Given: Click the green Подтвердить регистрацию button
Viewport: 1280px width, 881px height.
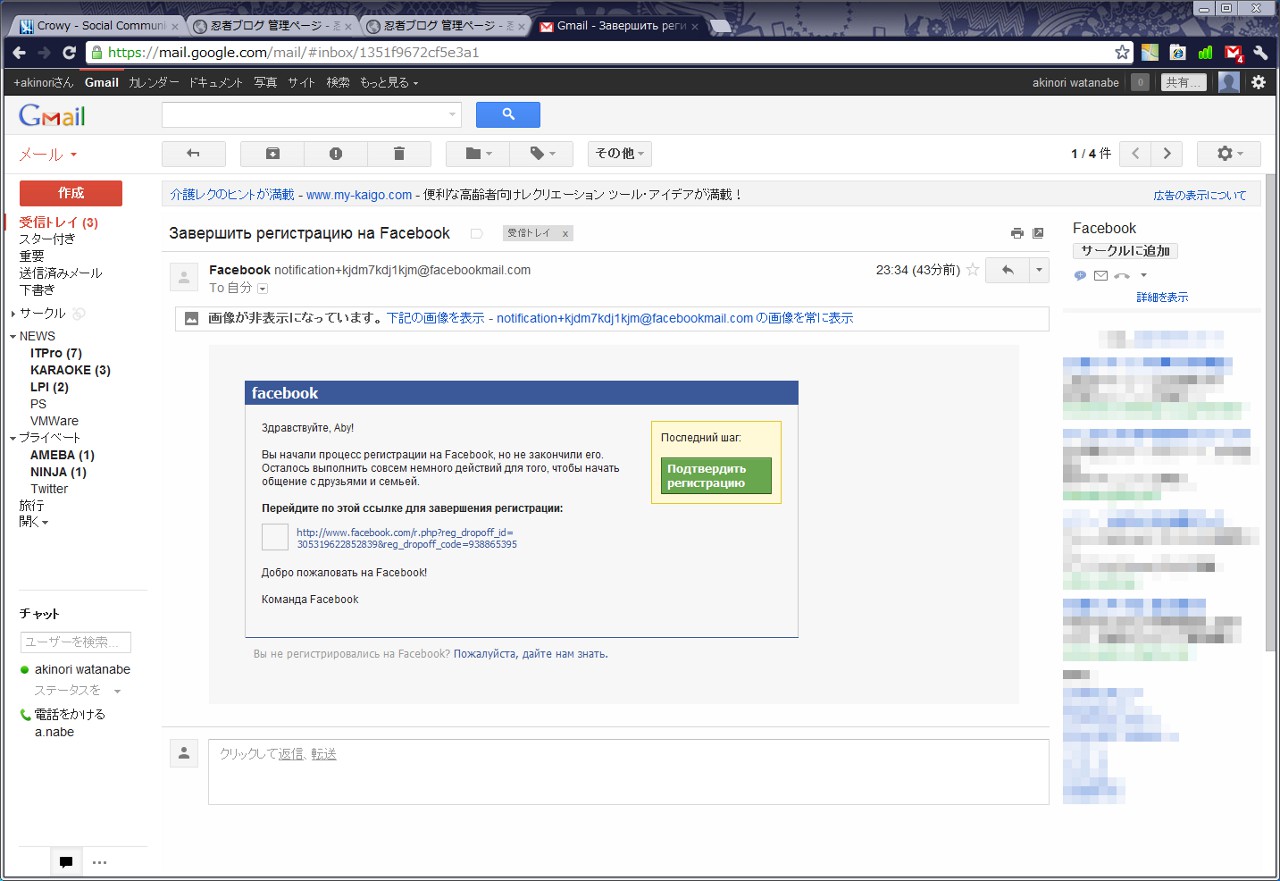Looking at the screenshot, I should click(716, 476).
